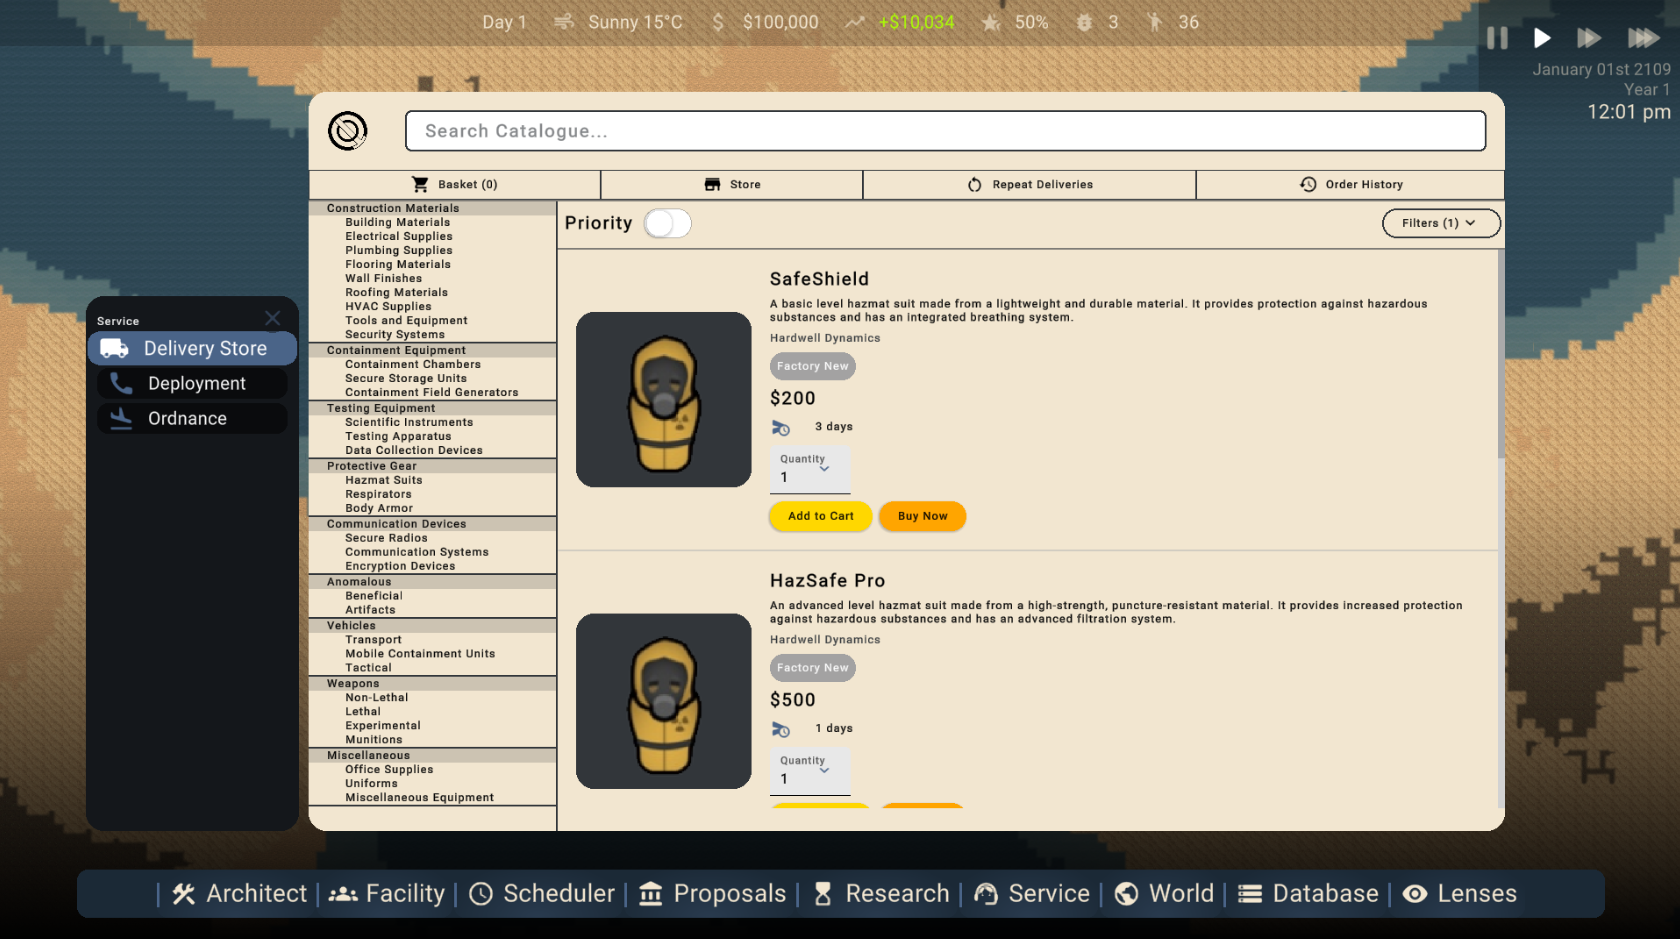Click the income trend arrow icon
The height and width of the screenshot is (939, 1680).
[855, 22]
